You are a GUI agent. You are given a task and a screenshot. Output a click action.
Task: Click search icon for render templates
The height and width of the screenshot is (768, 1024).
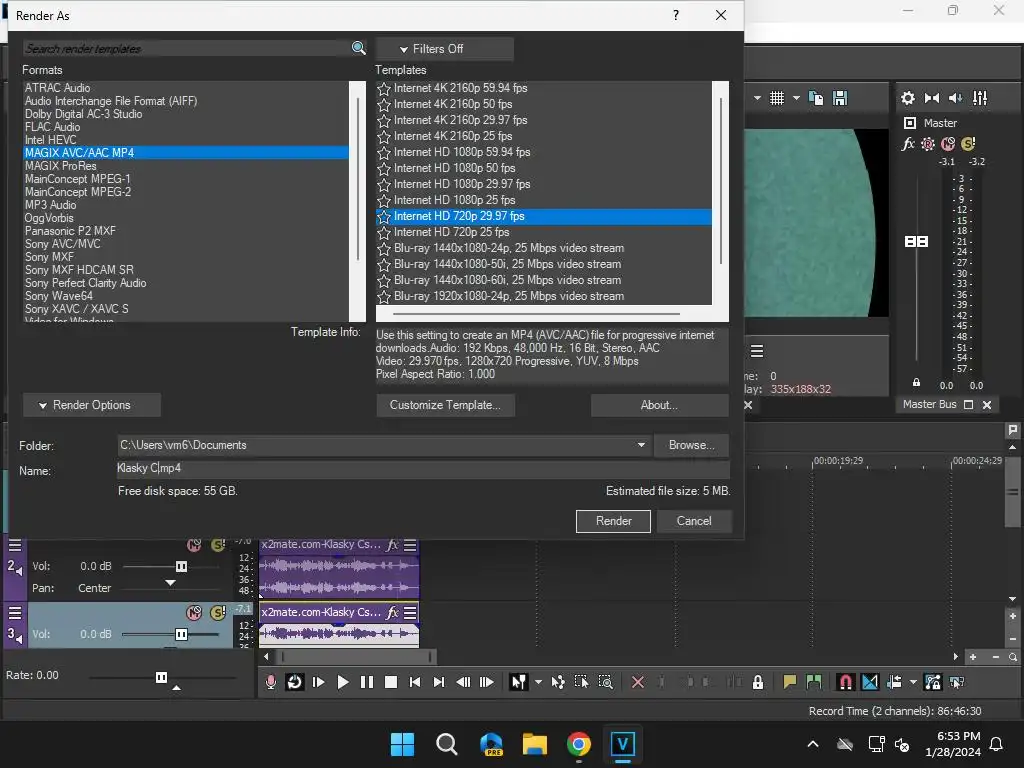click(358, 48)
